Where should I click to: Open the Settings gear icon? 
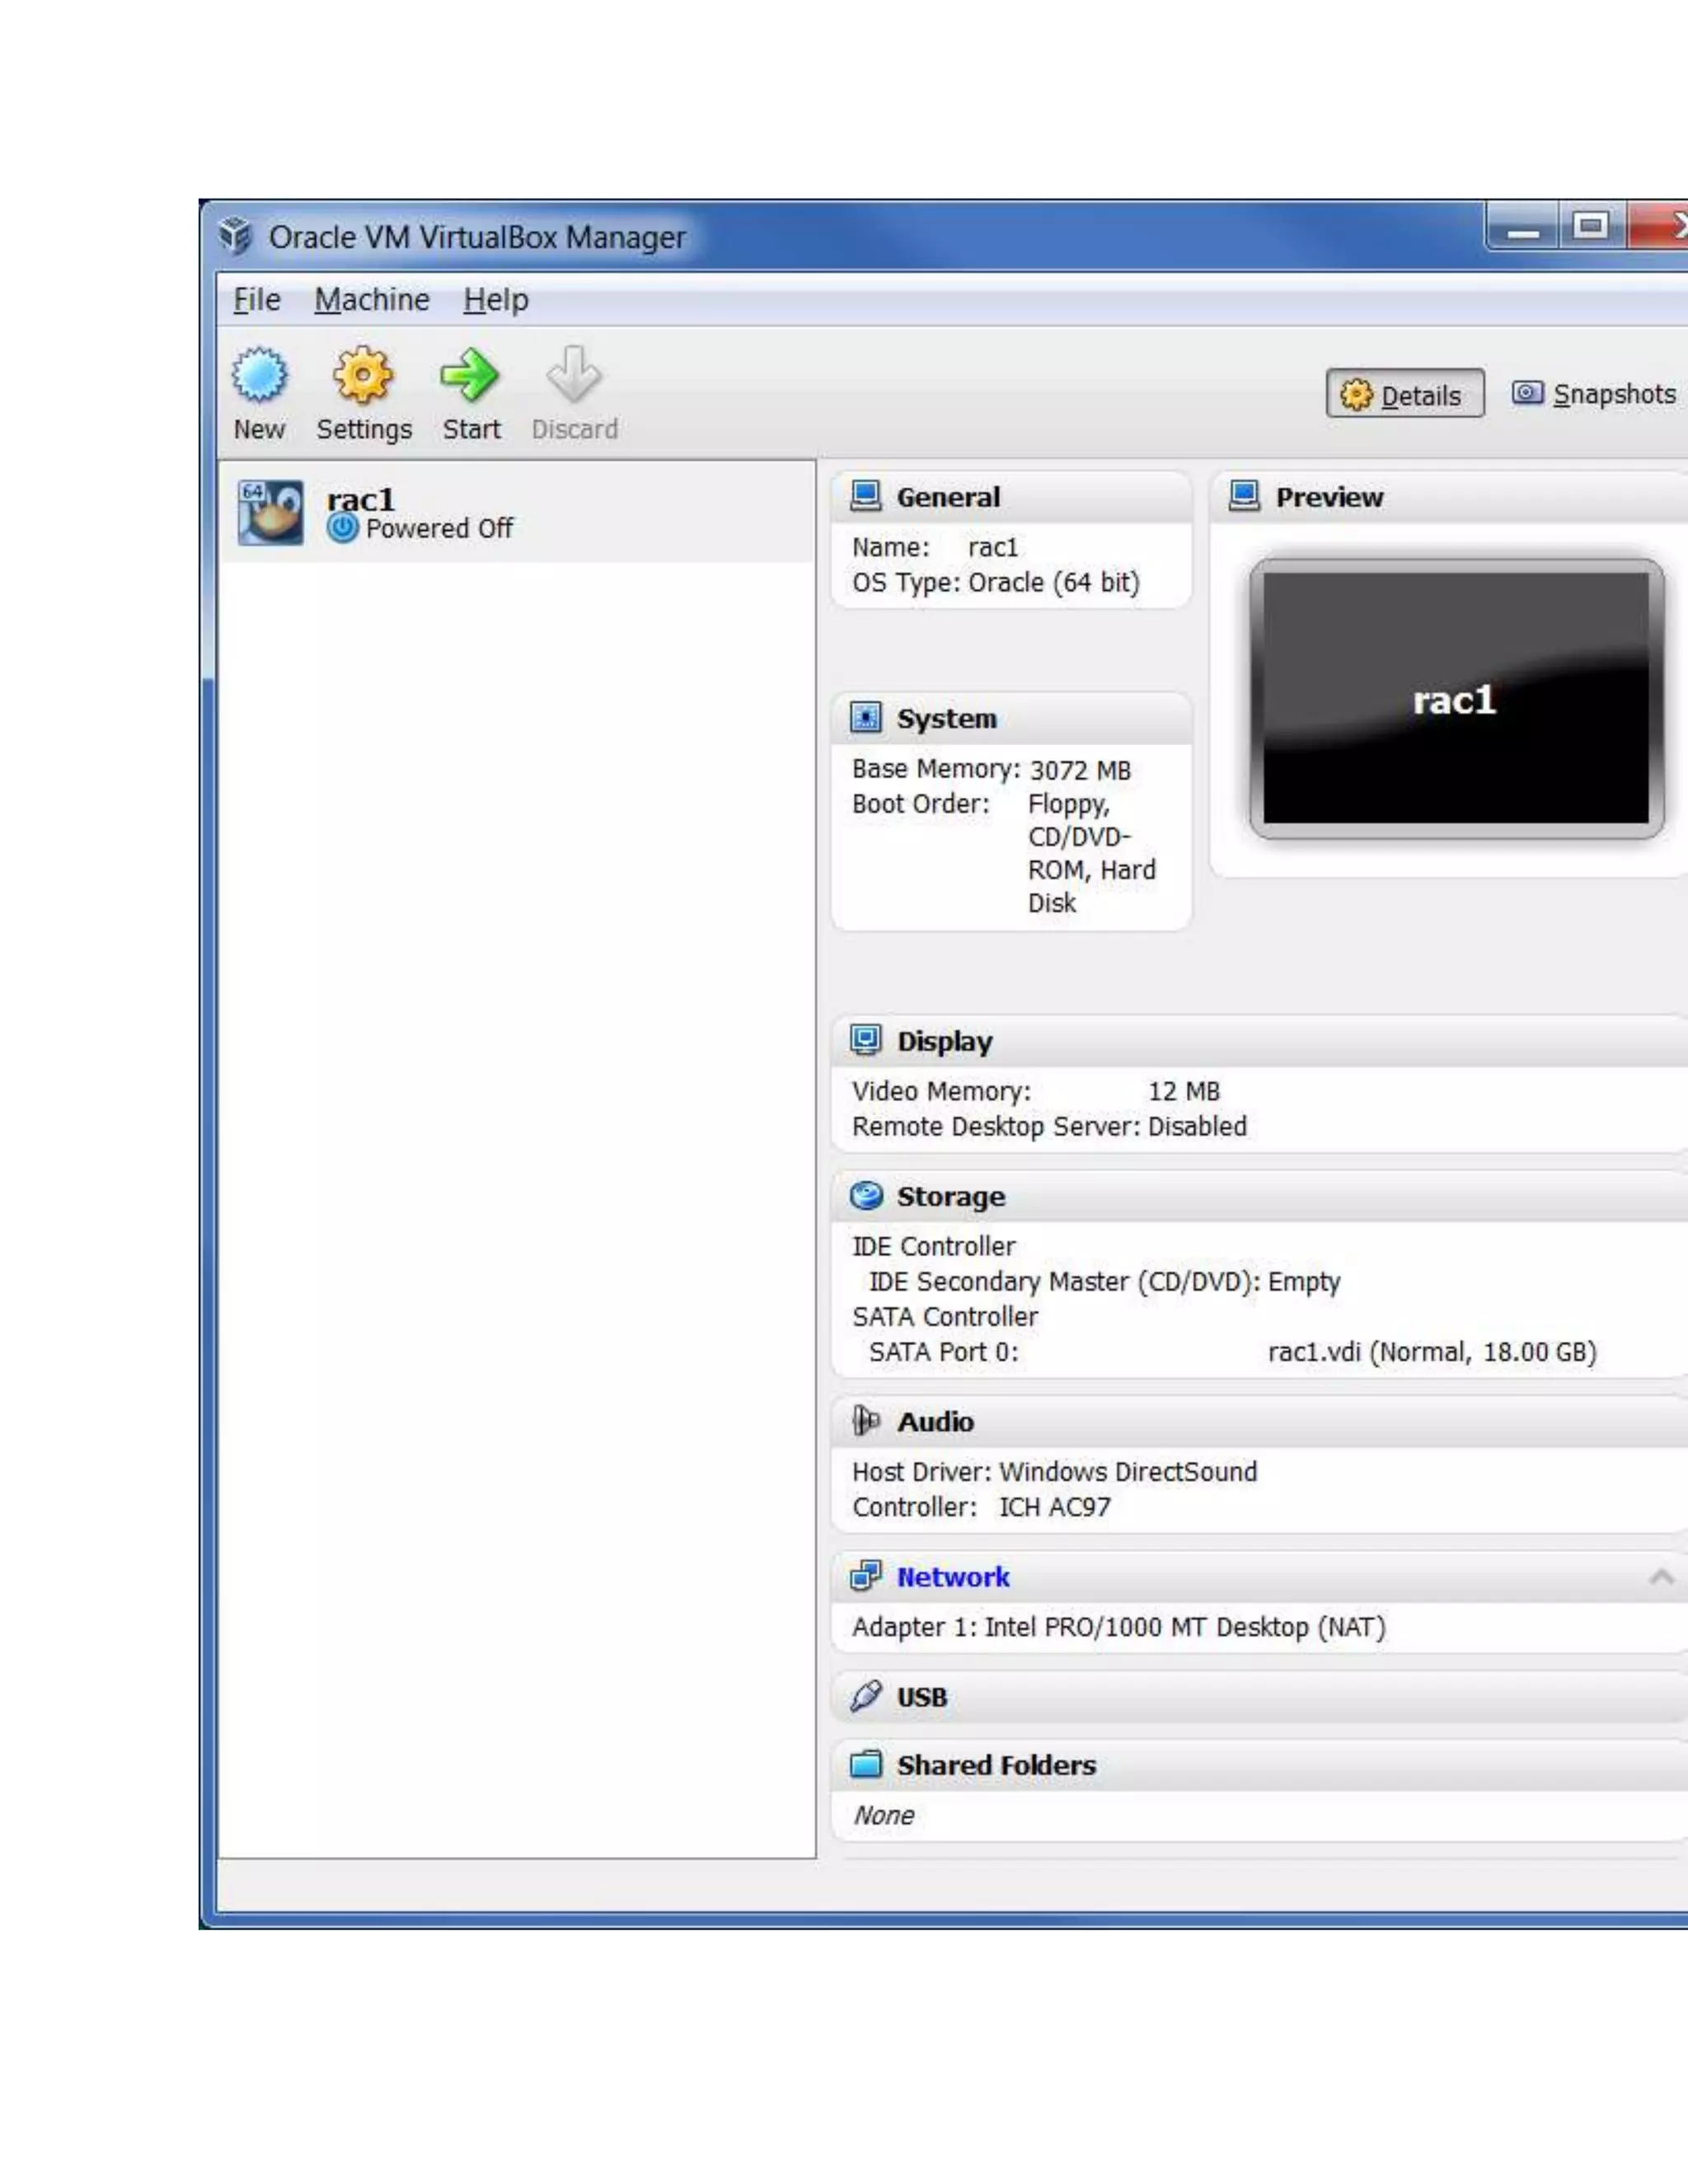tap(363, 376)
